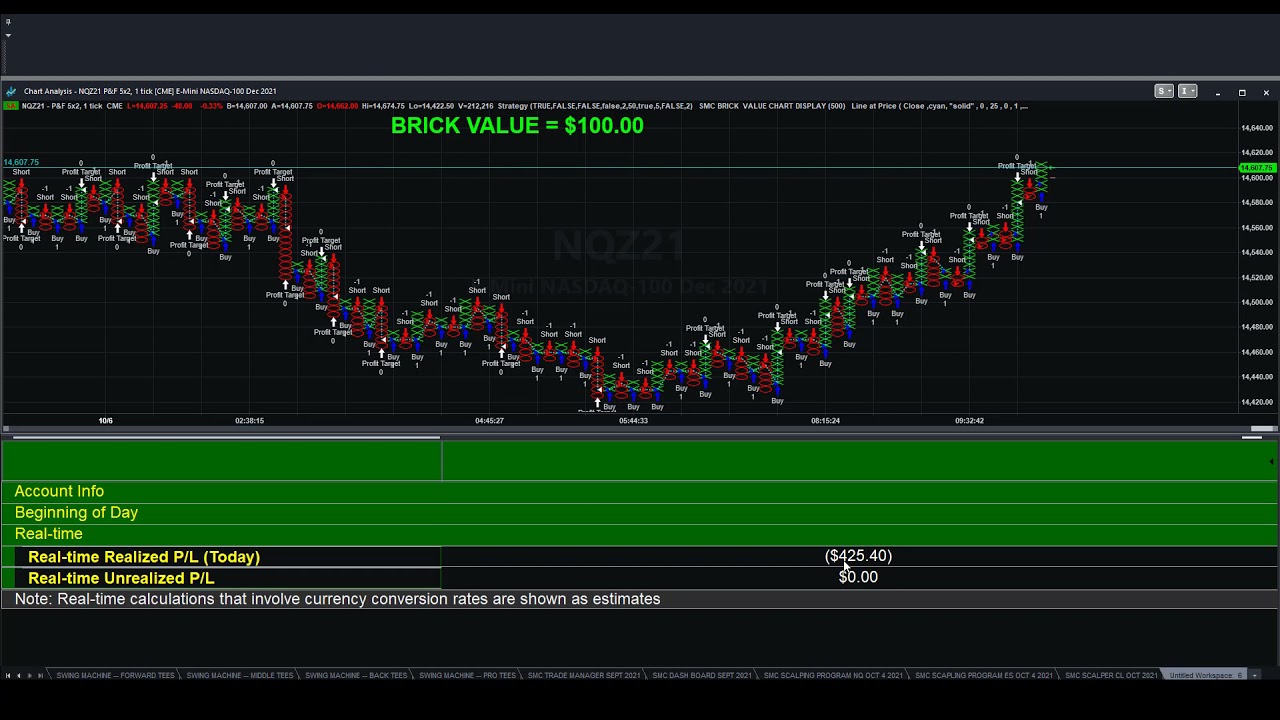1280x720 pixels.
Task: Click the chart horizontal scrollbar thumb
Action: coord(1262,429)
